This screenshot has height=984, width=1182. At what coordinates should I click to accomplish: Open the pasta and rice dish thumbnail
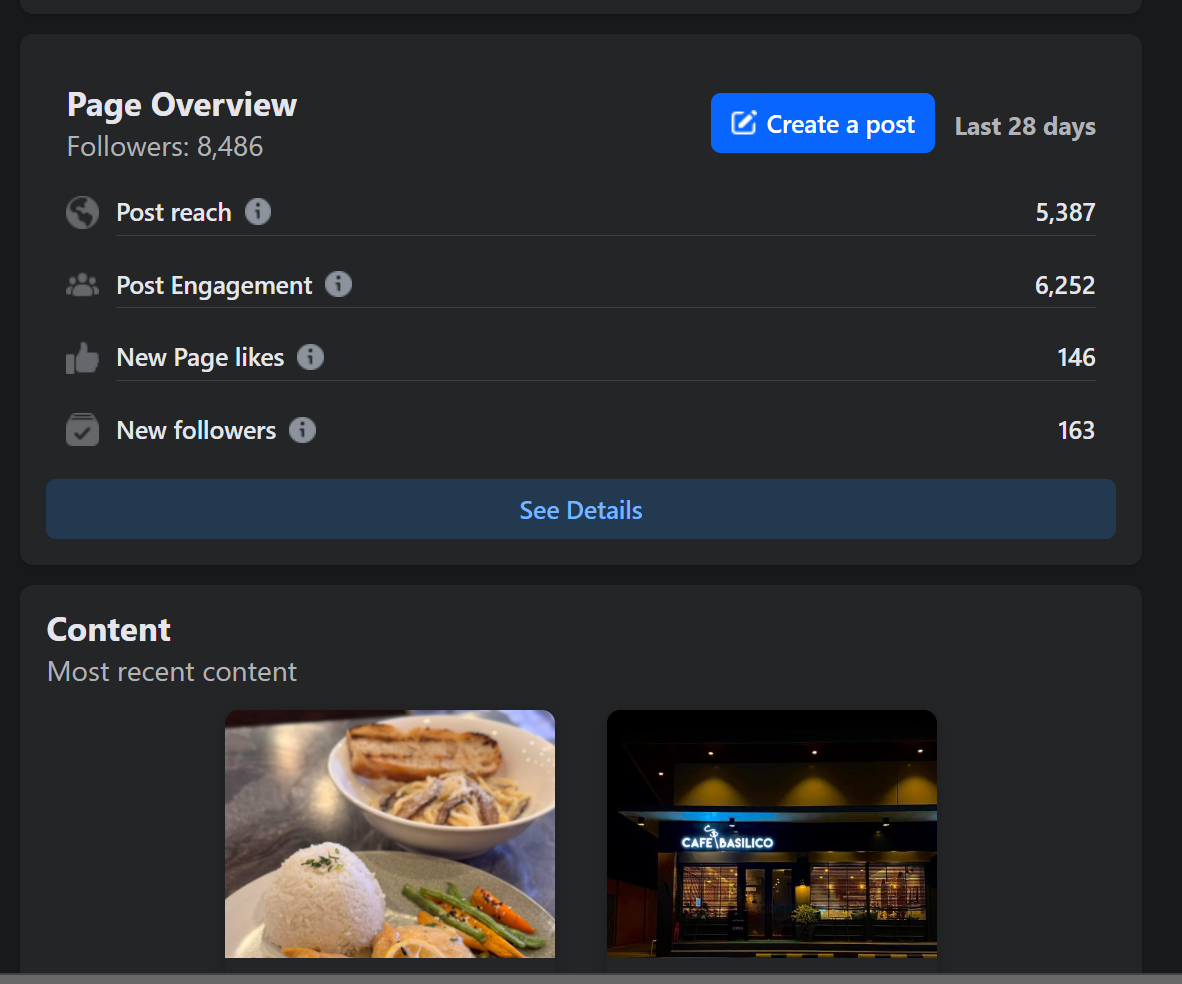click(390, 834)
